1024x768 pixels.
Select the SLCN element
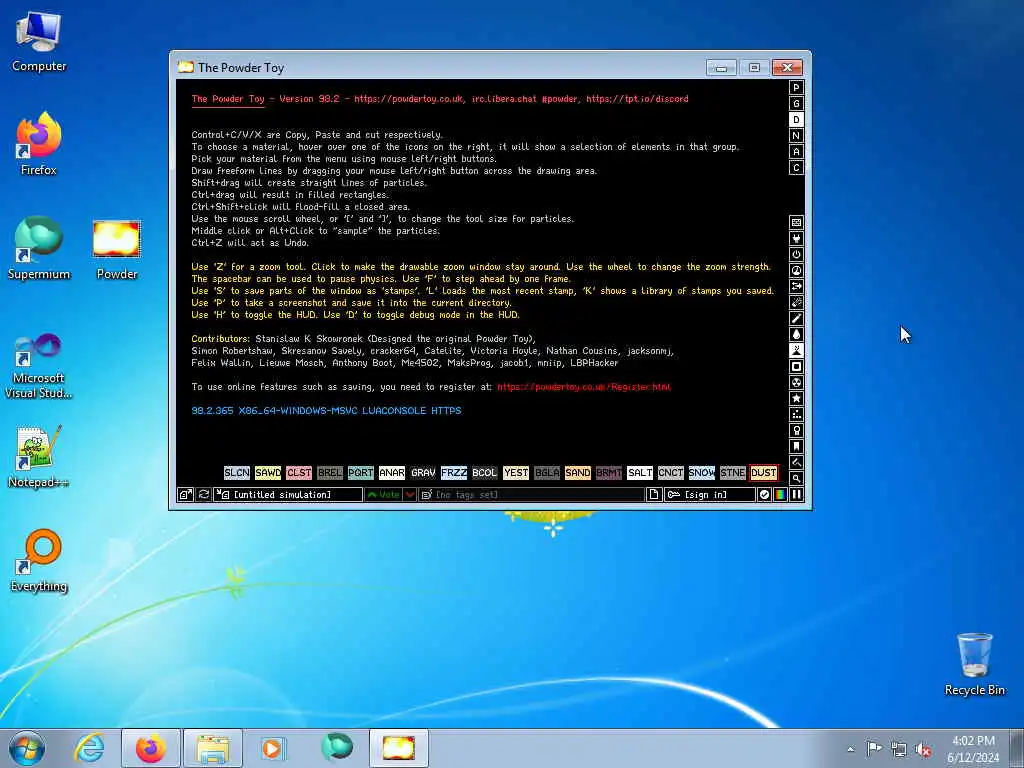[236, 473]
